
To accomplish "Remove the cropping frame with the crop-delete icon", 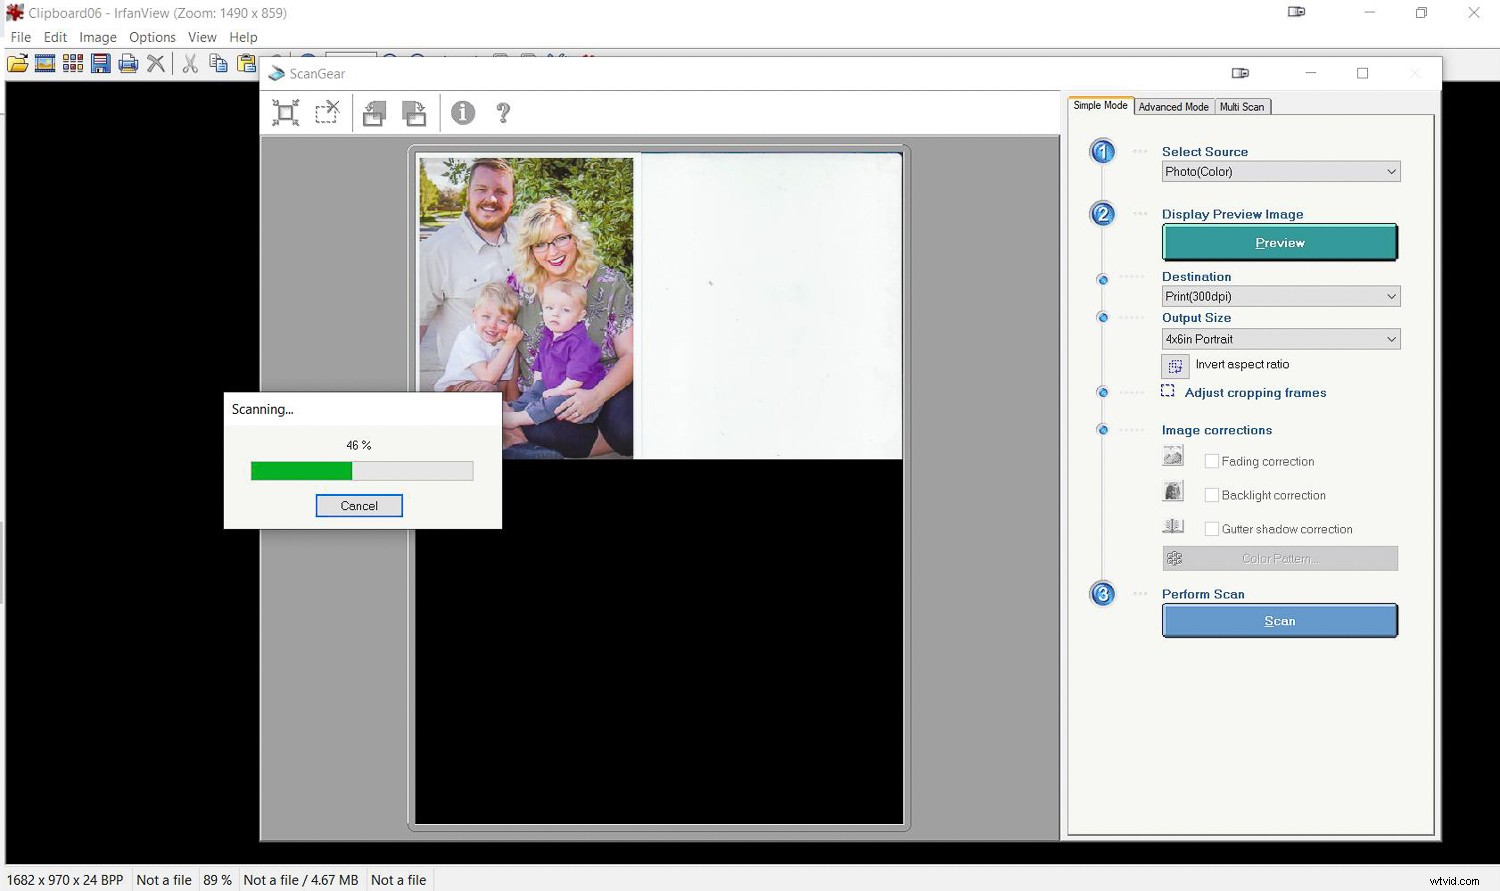I will point(326,112).
